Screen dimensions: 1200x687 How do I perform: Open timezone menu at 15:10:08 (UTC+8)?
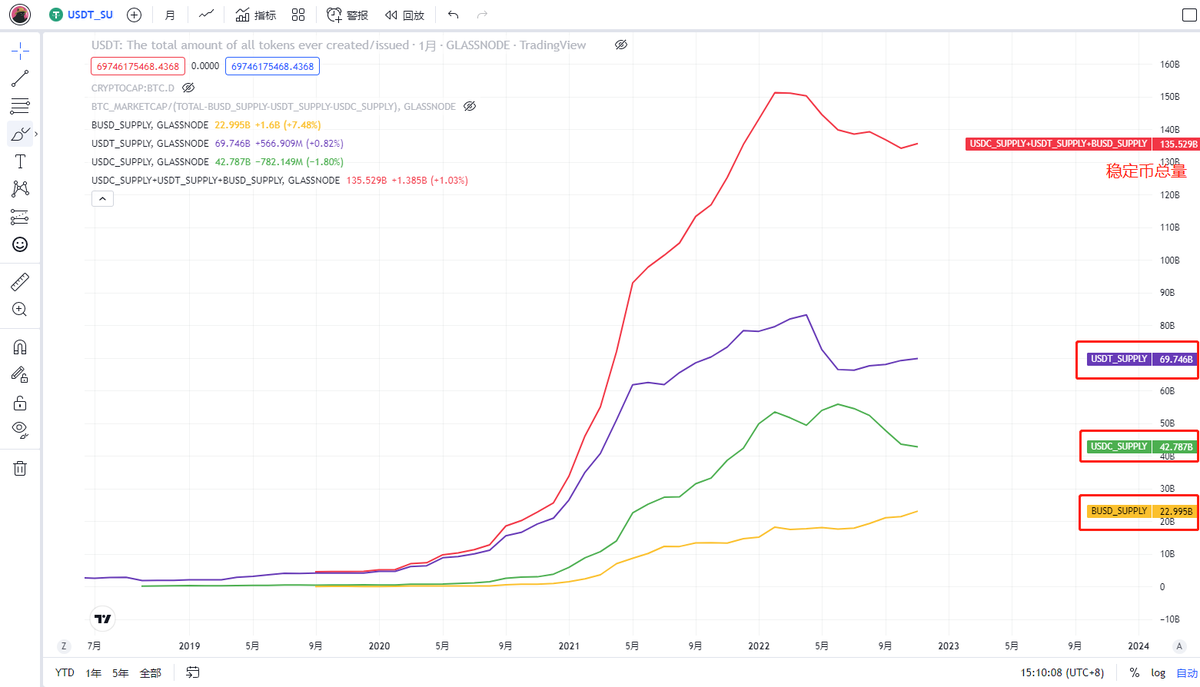pos(1063,673)
